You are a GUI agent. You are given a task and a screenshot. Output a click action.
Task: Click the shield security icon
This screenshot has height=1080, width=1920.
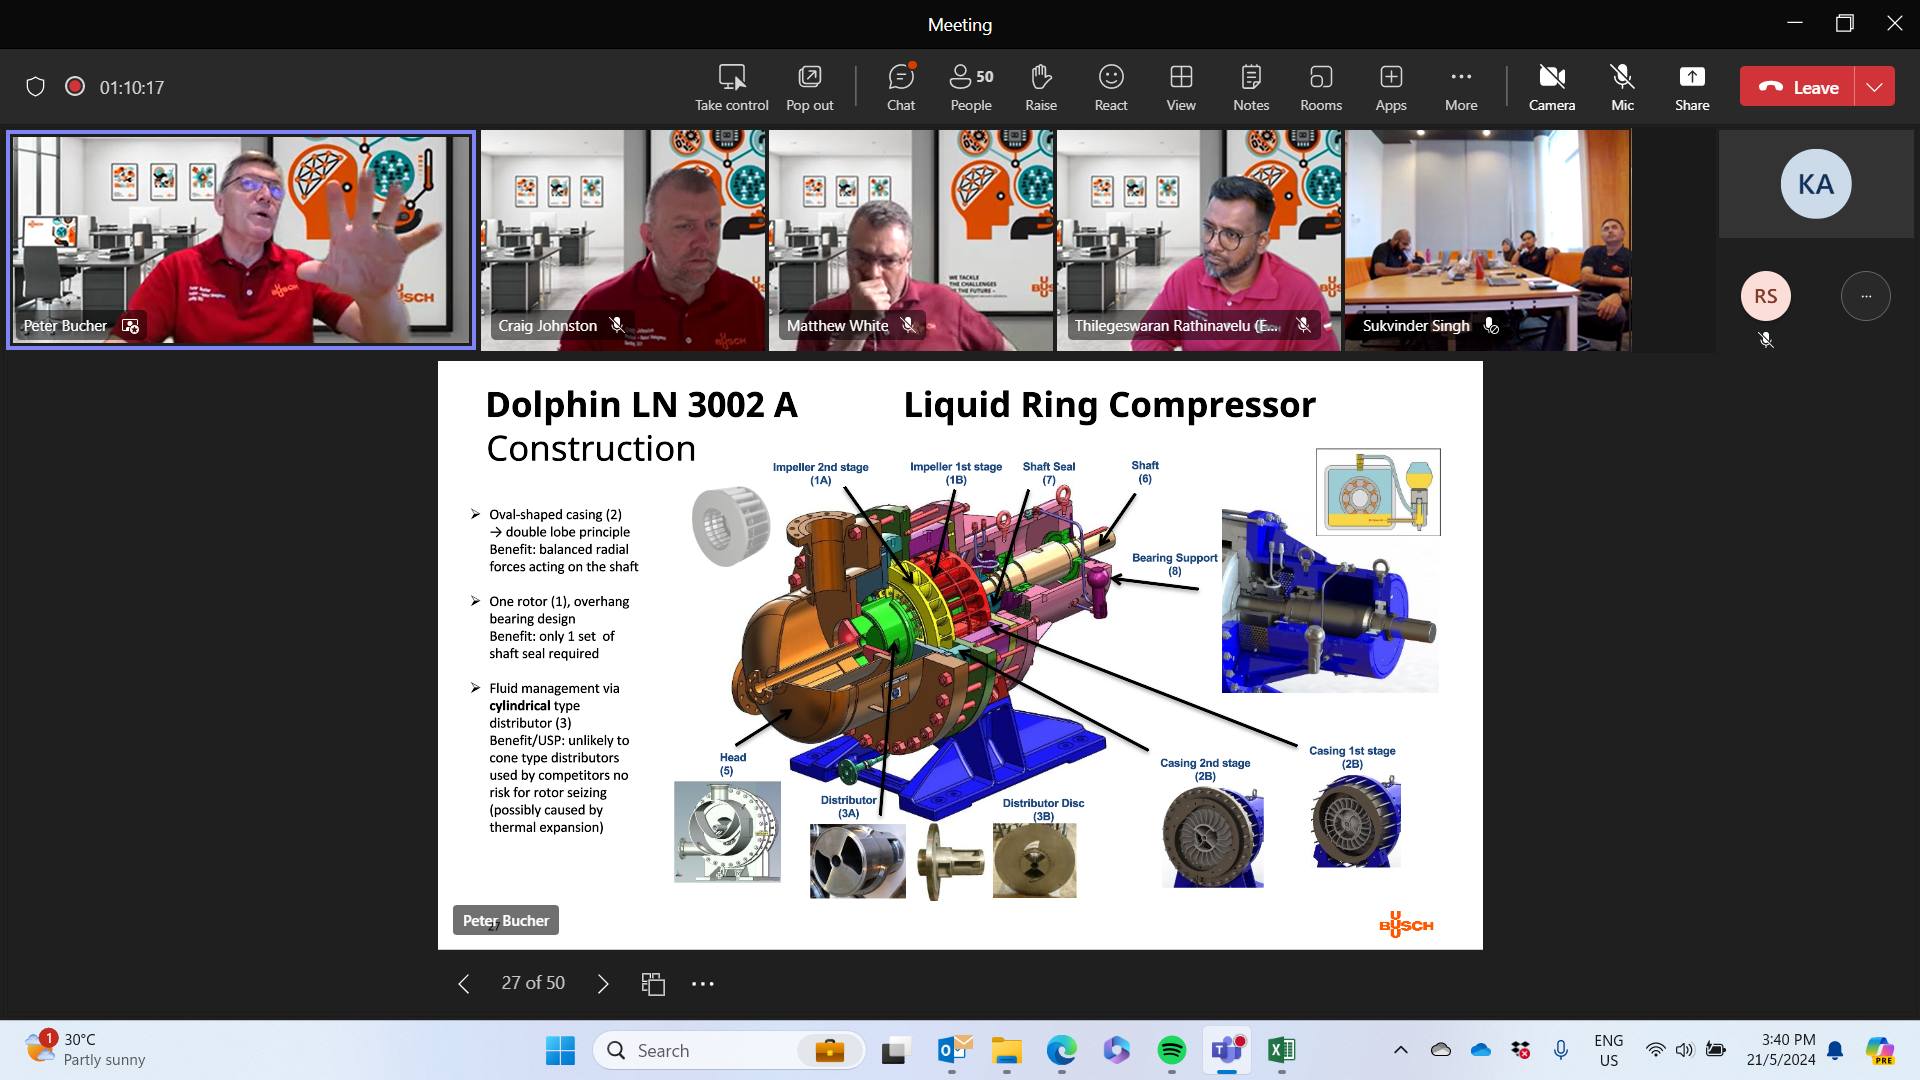pyautogui.click(x=35, y=87)
